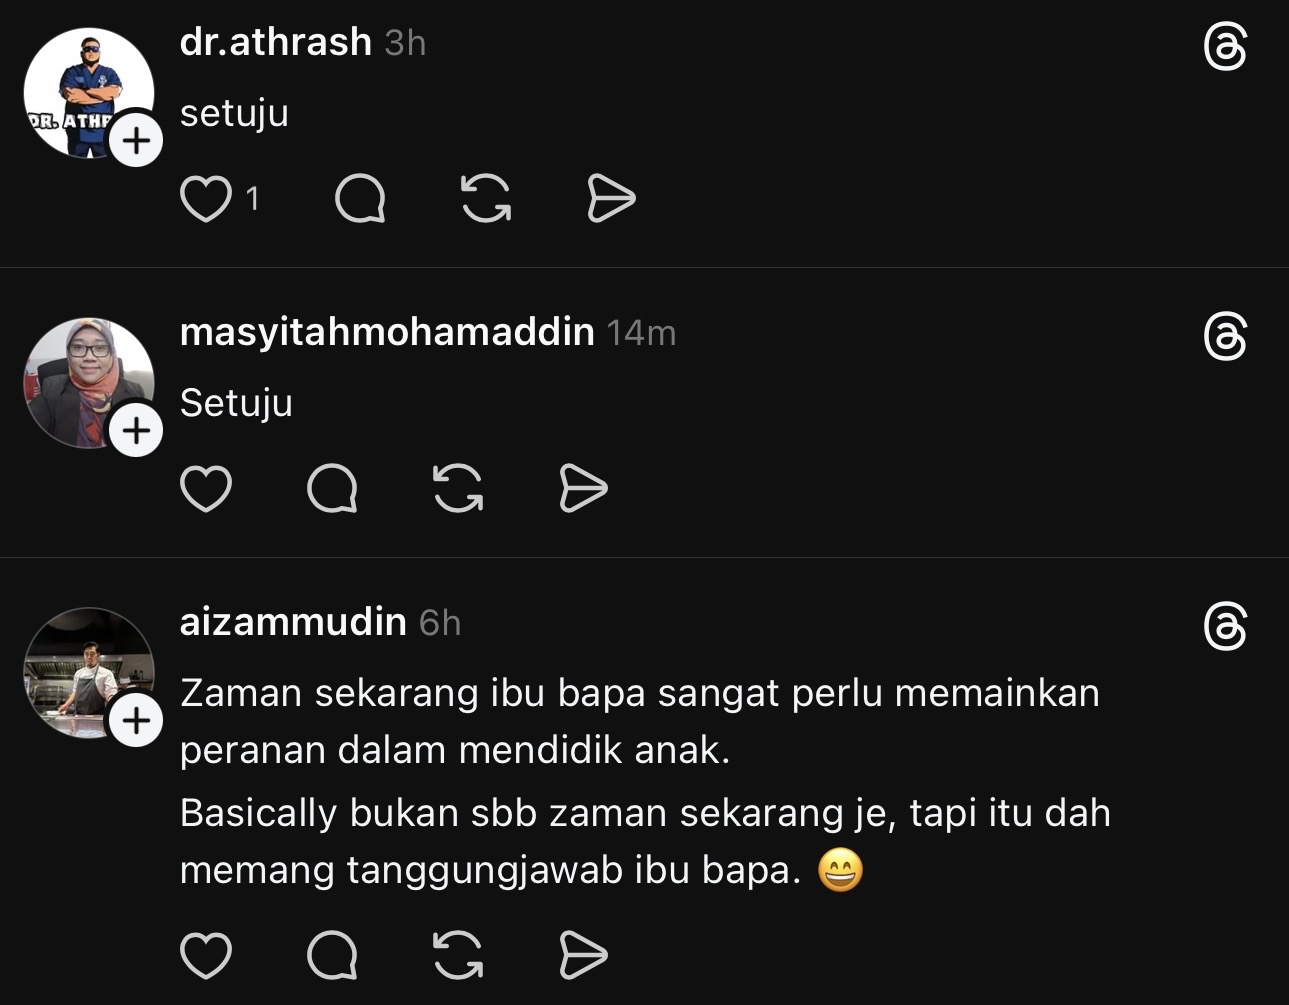Reply to masyitahmohamaddin's comment
The image size is (1289, 1005).
click(332, 488)
